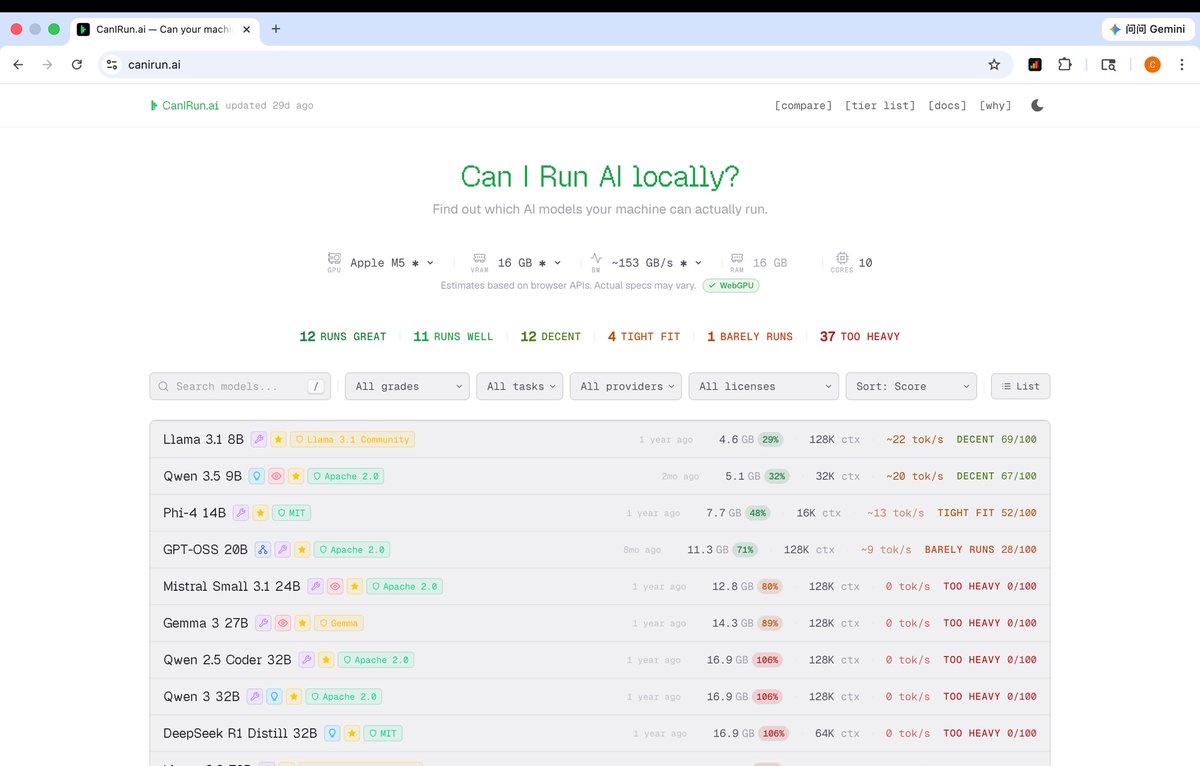The width and height of the screenshot is (1200, 766).
Task: Click the site information icon in the address bar
Action: (112, 64)
